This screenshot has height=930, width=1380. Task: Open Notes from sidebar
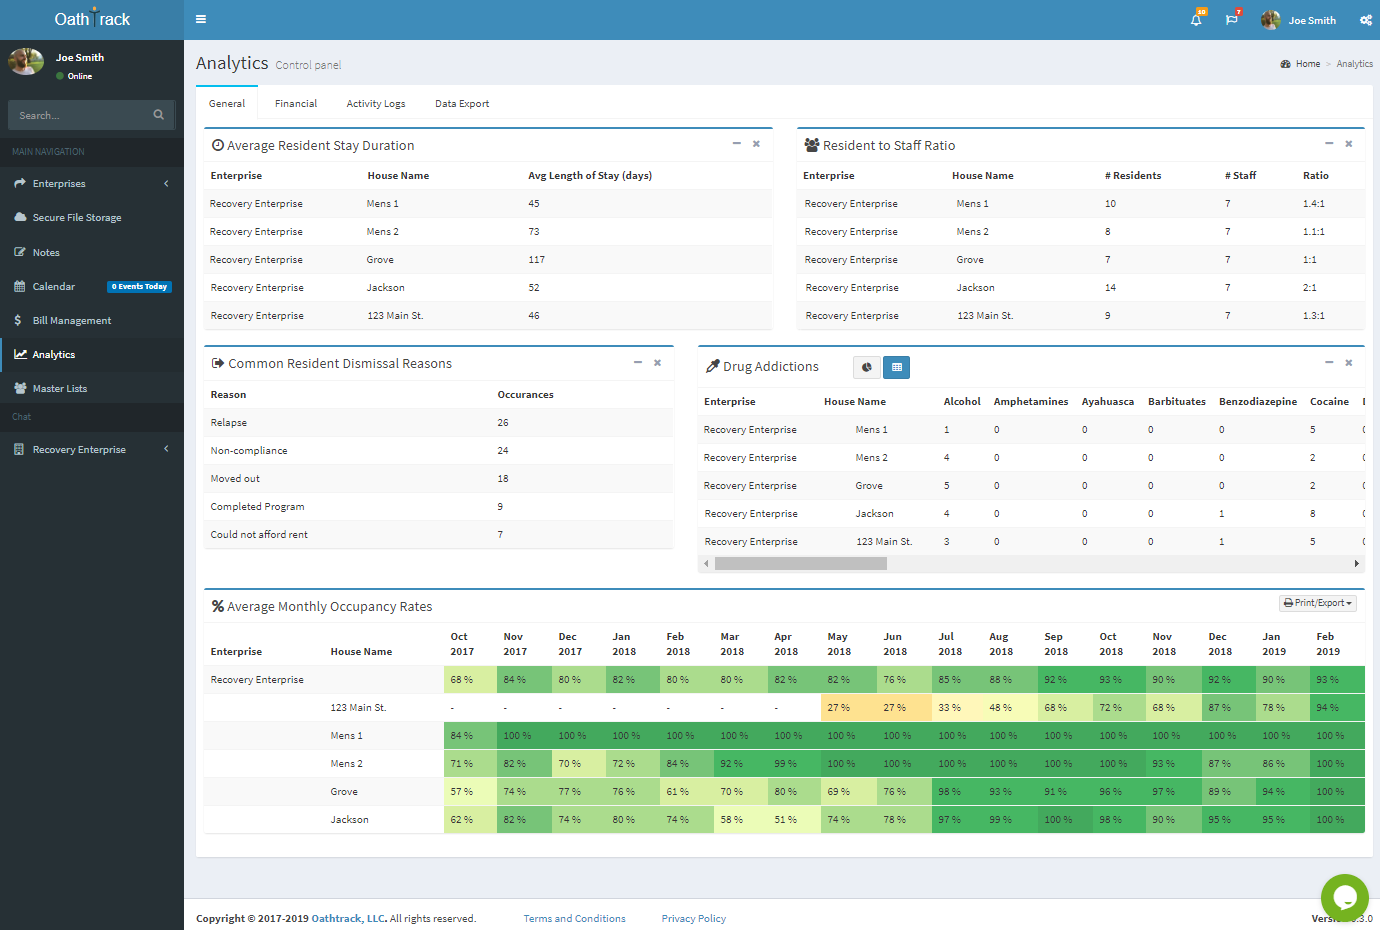tap(92, 253)
